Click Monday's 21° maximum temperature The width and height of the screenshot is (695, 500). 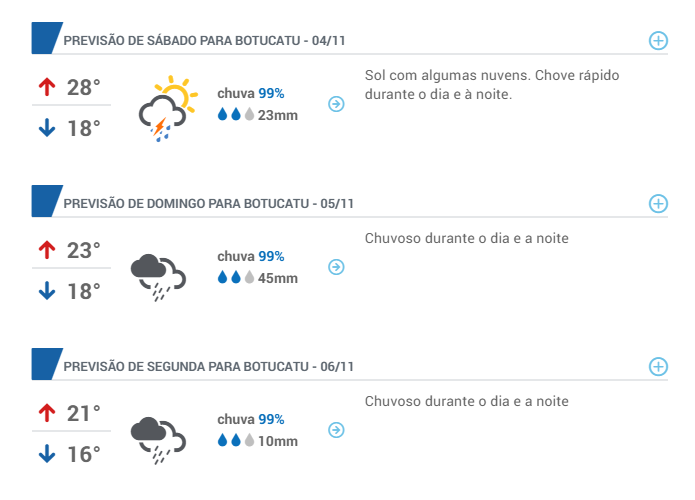click(84, 413)
